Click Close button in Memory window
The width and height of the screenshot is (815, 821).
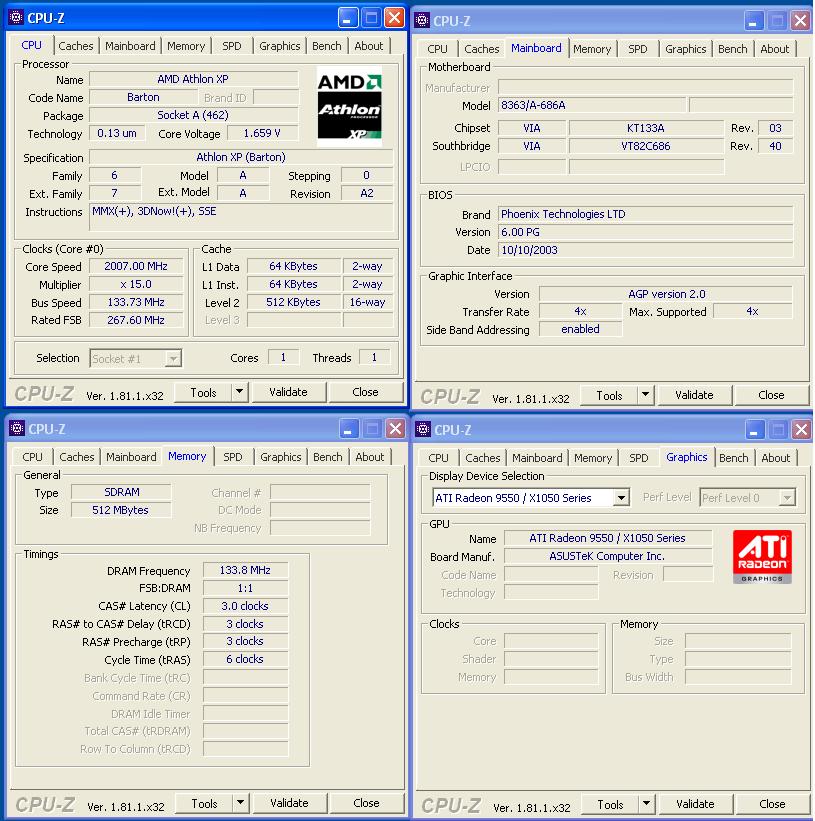click(x=366, y=803)
